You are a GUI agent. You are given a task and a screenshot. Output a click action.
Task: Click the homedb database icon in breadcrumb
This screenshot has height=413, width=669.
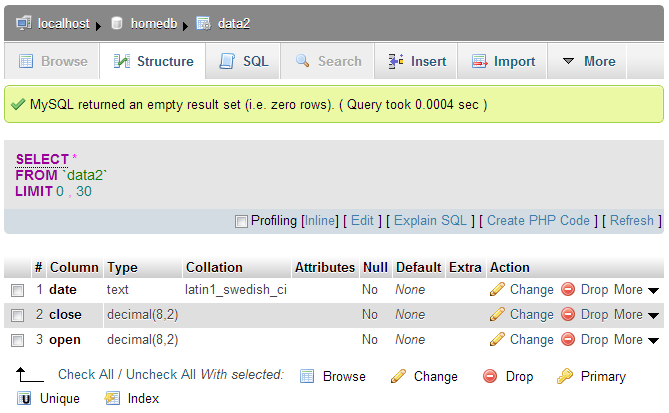[x=117, y=23]
